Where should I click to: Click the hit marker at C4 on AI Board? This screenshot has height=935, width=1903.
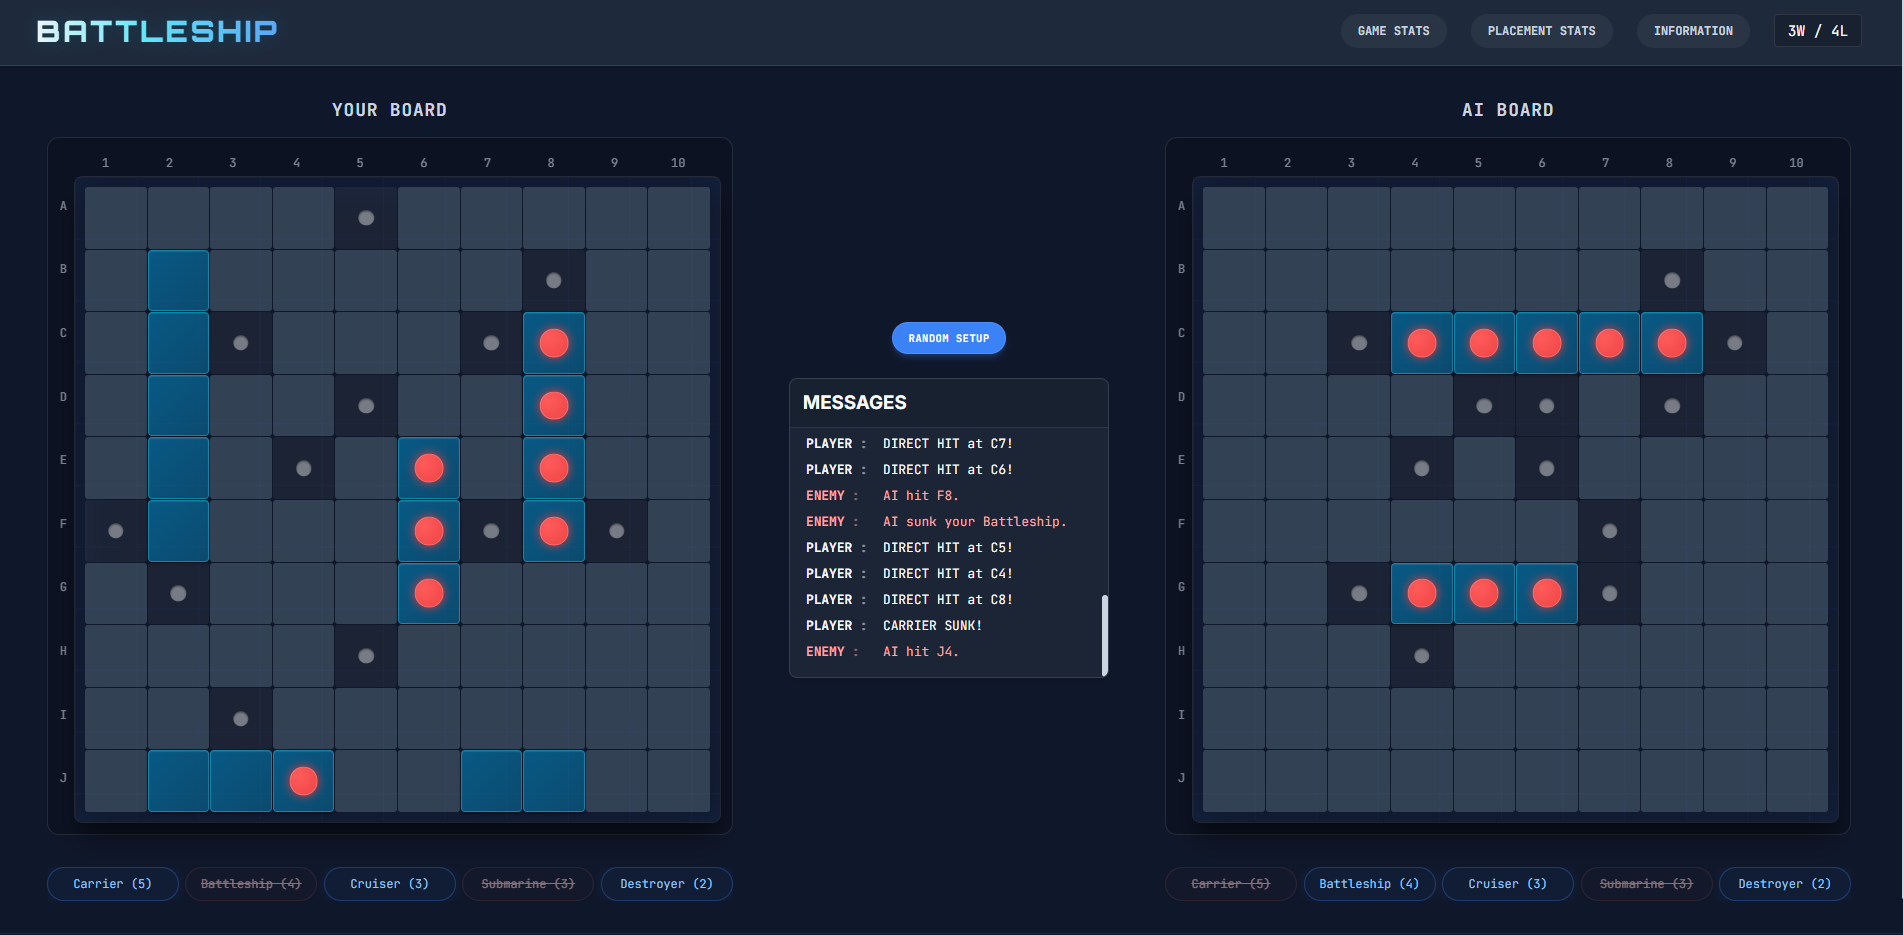[1421, 343]
